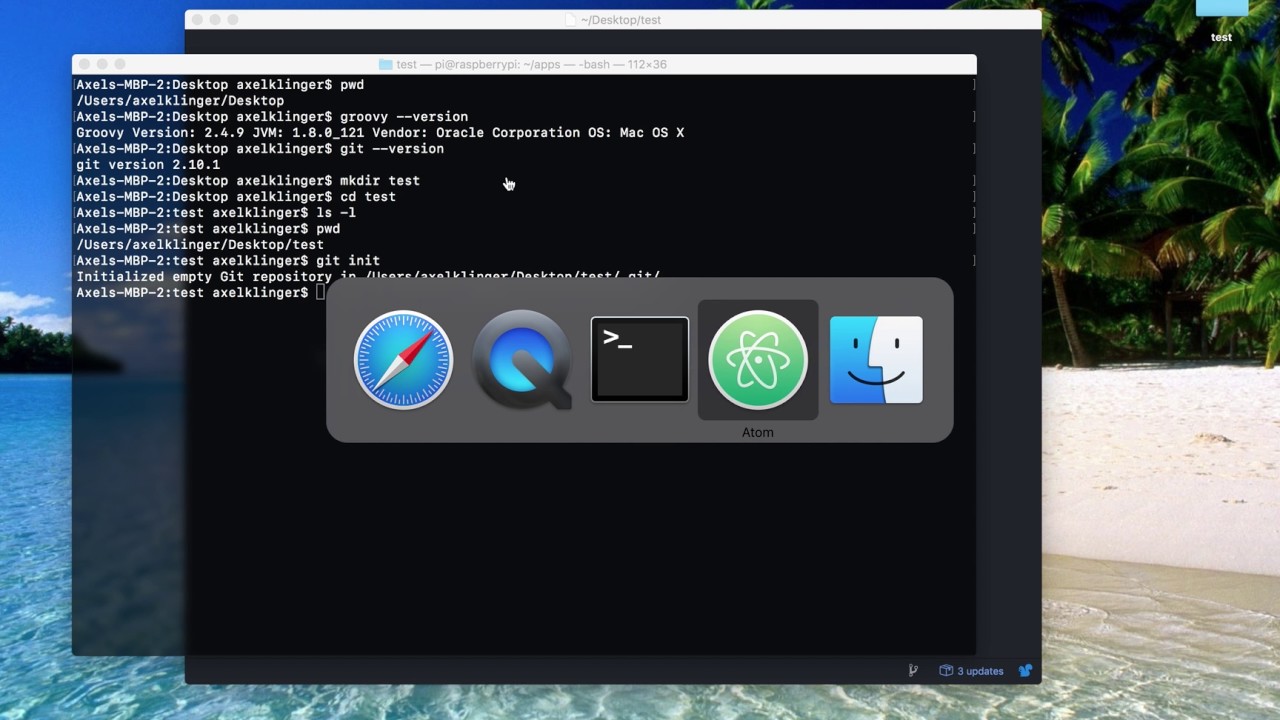The width and height of the screenshot is (1280, 720).
Task: Choose Terminal in the app switcher
Action: coord(640,360)
